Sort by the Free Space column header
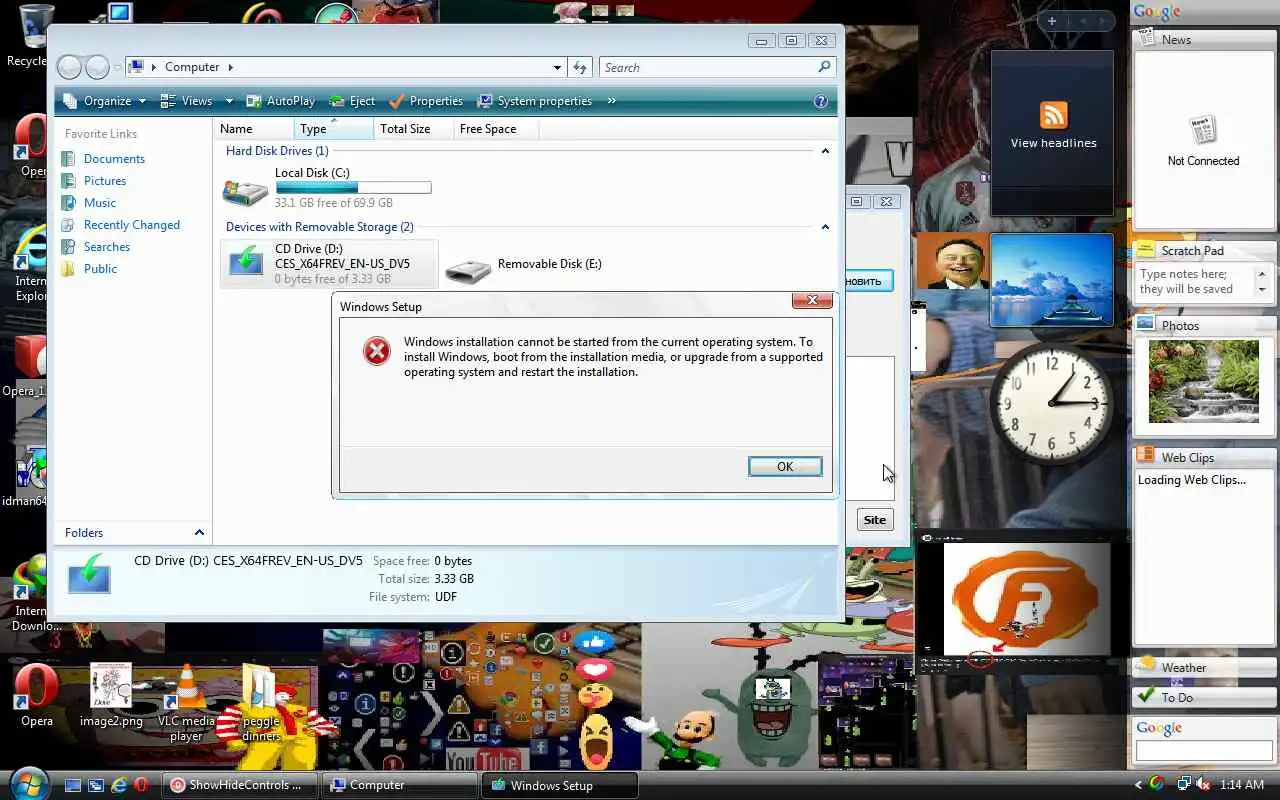Image resolution: width=1280 pixels, height=800 pixels. point(495,129)
